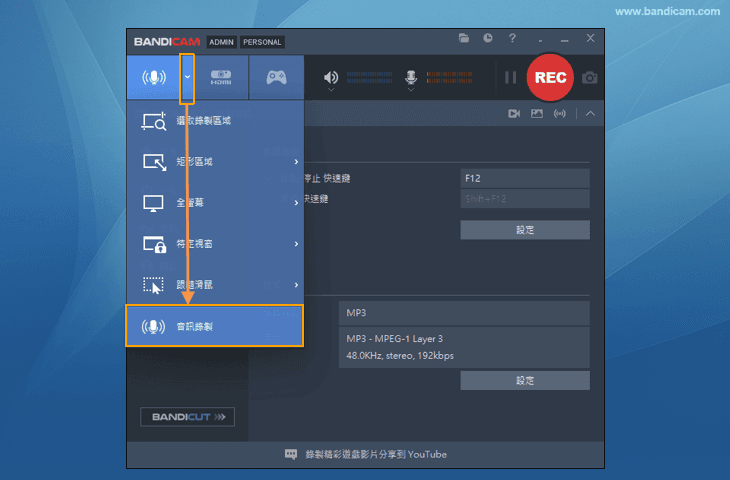Click the MP3 format field
This screenshot has width=730, height=480.
pos(464,313)
